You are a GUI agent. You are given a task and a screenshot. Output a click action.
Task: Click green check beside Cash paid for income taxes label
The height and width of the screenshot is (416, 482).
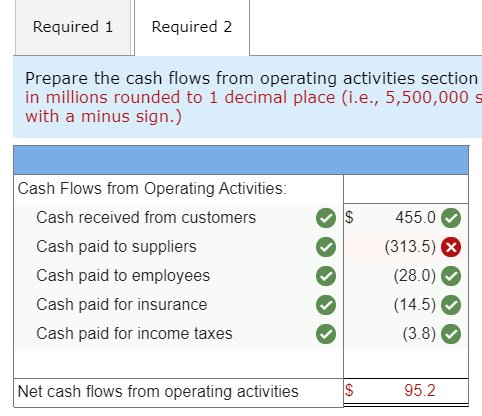[x=326, y=334]
